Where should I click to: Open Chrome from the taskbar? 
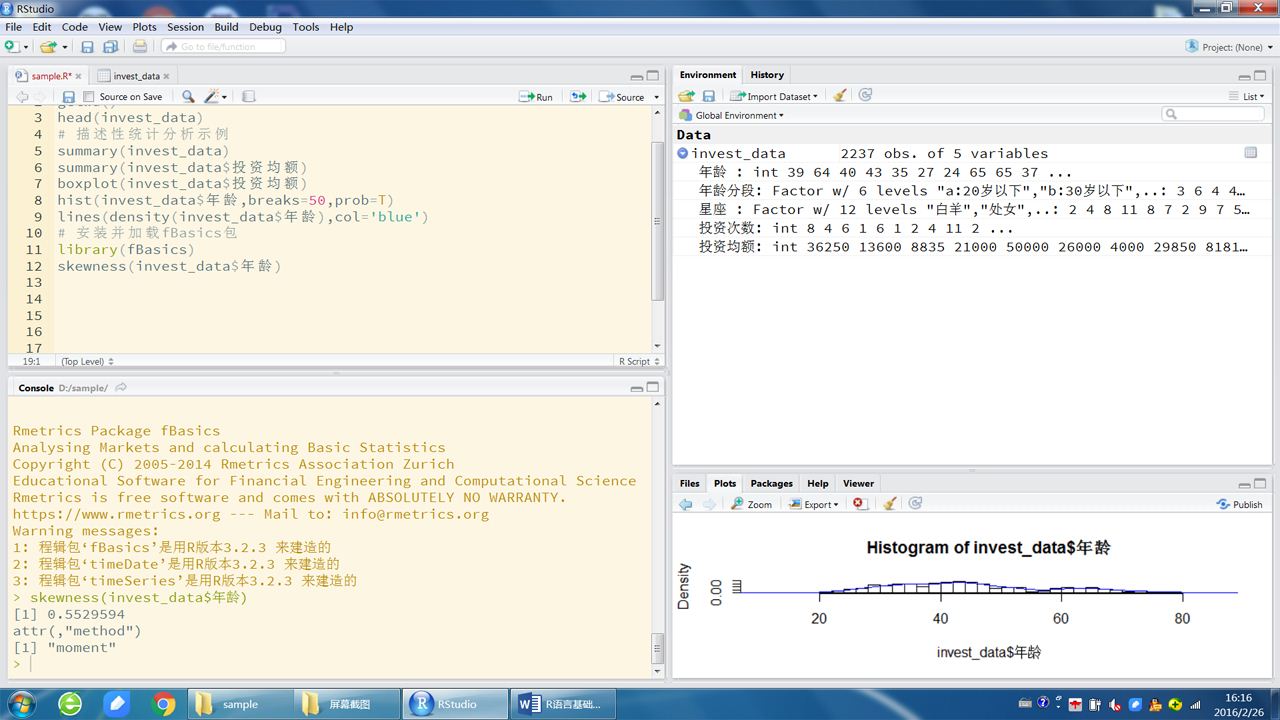pos(164,704)
